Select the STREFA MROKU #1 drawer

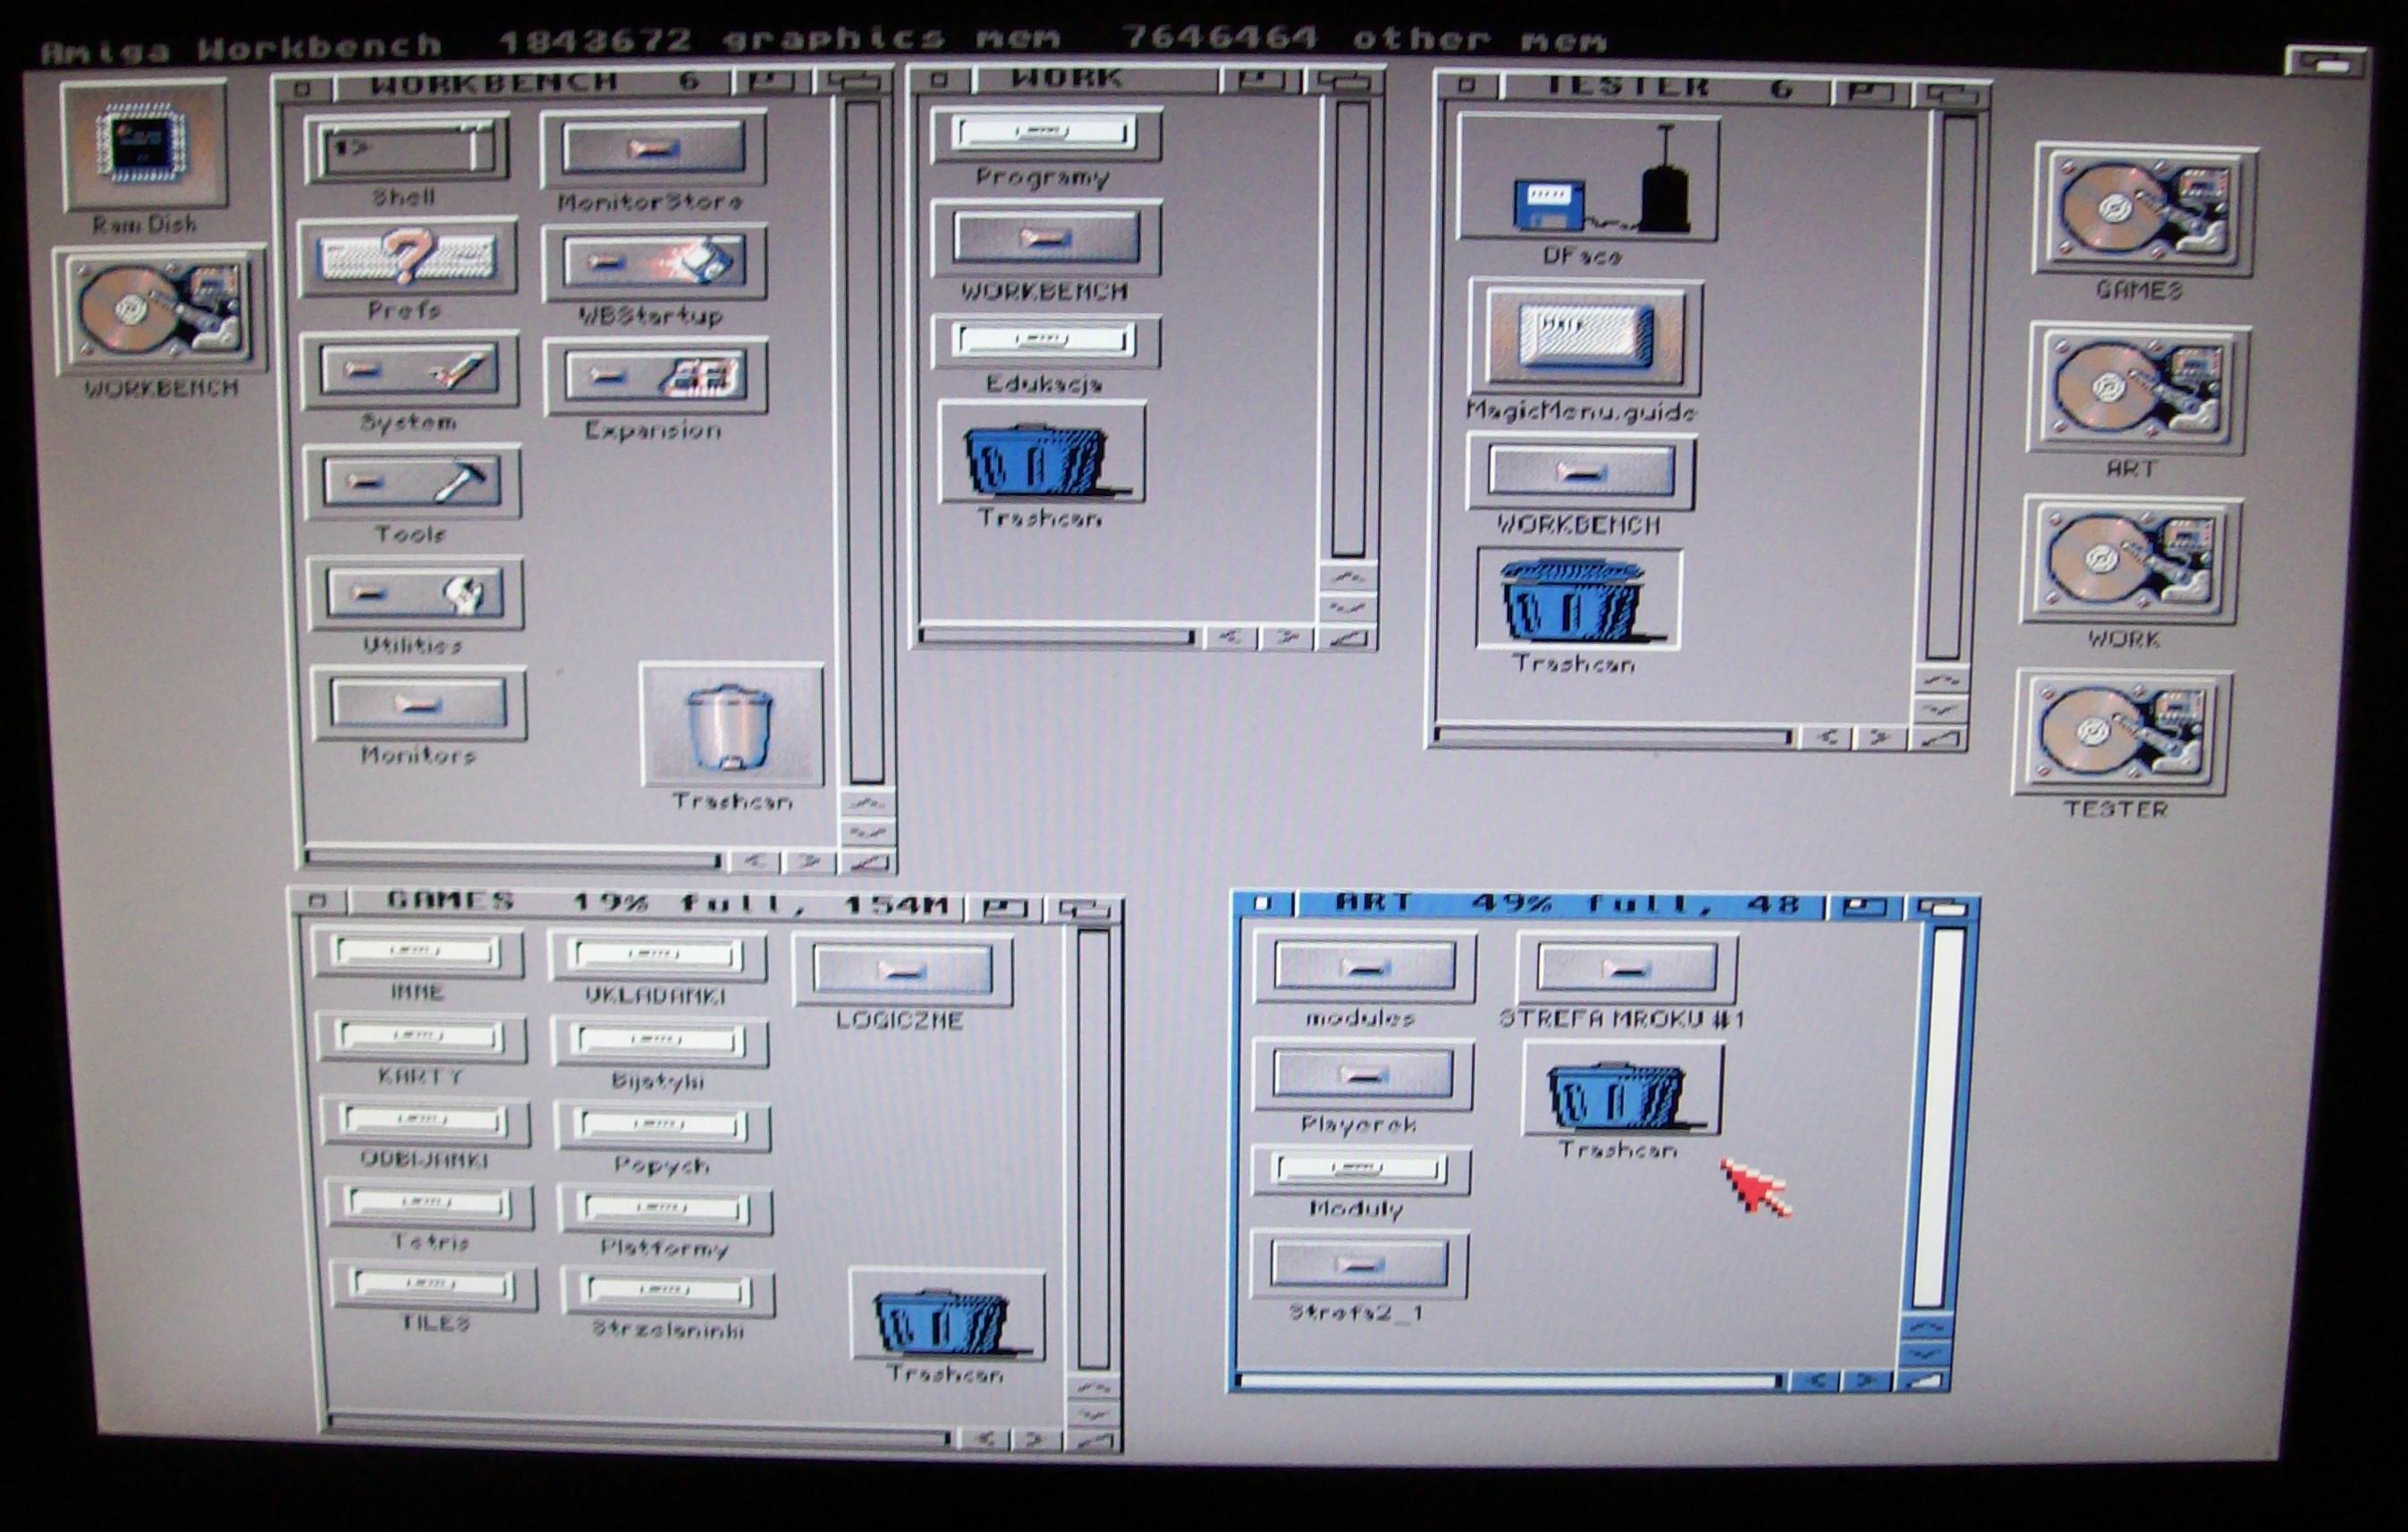click(x=1626, y=968)
